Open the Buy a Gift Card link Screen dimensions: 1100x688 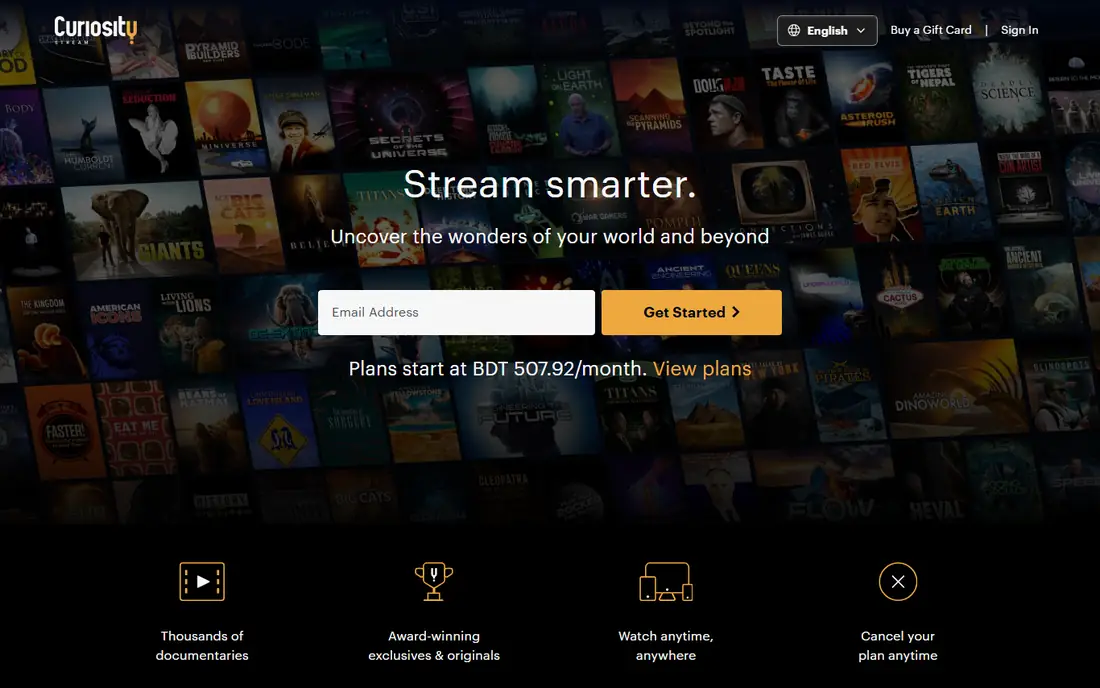[931, 30]
